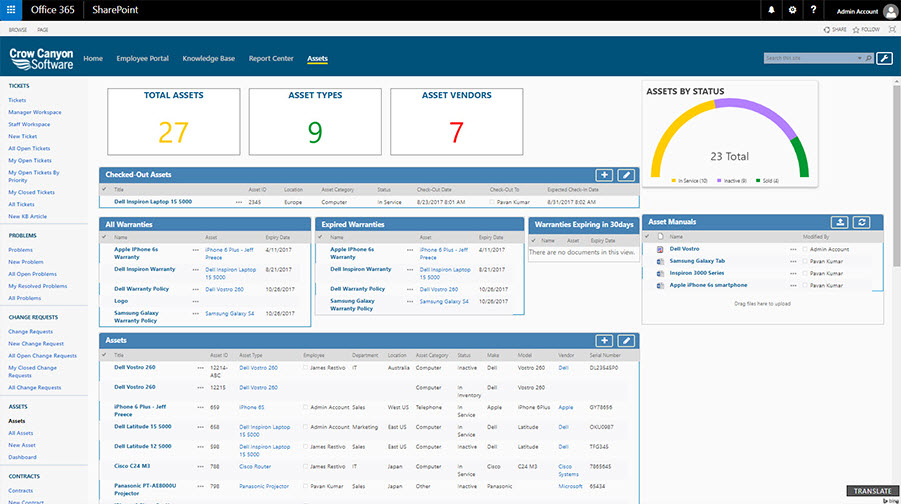
Task: Open help question mark icon
Action: 813,10
